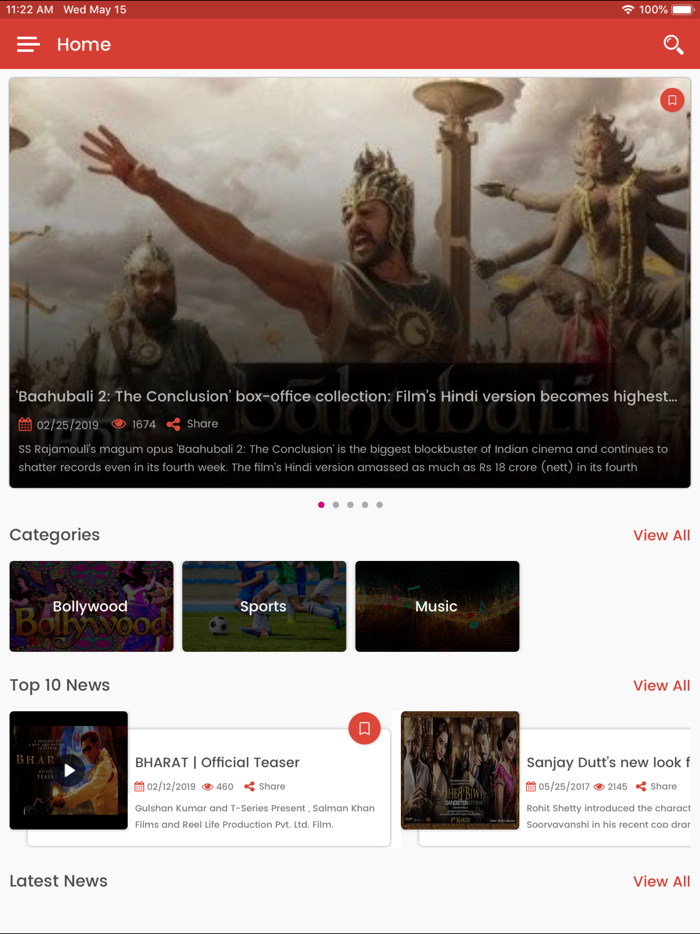Viewport: 700px width, 934px height.
Task: Click the share icon on the BHARAT teaser card
Action: pos(249,786)
